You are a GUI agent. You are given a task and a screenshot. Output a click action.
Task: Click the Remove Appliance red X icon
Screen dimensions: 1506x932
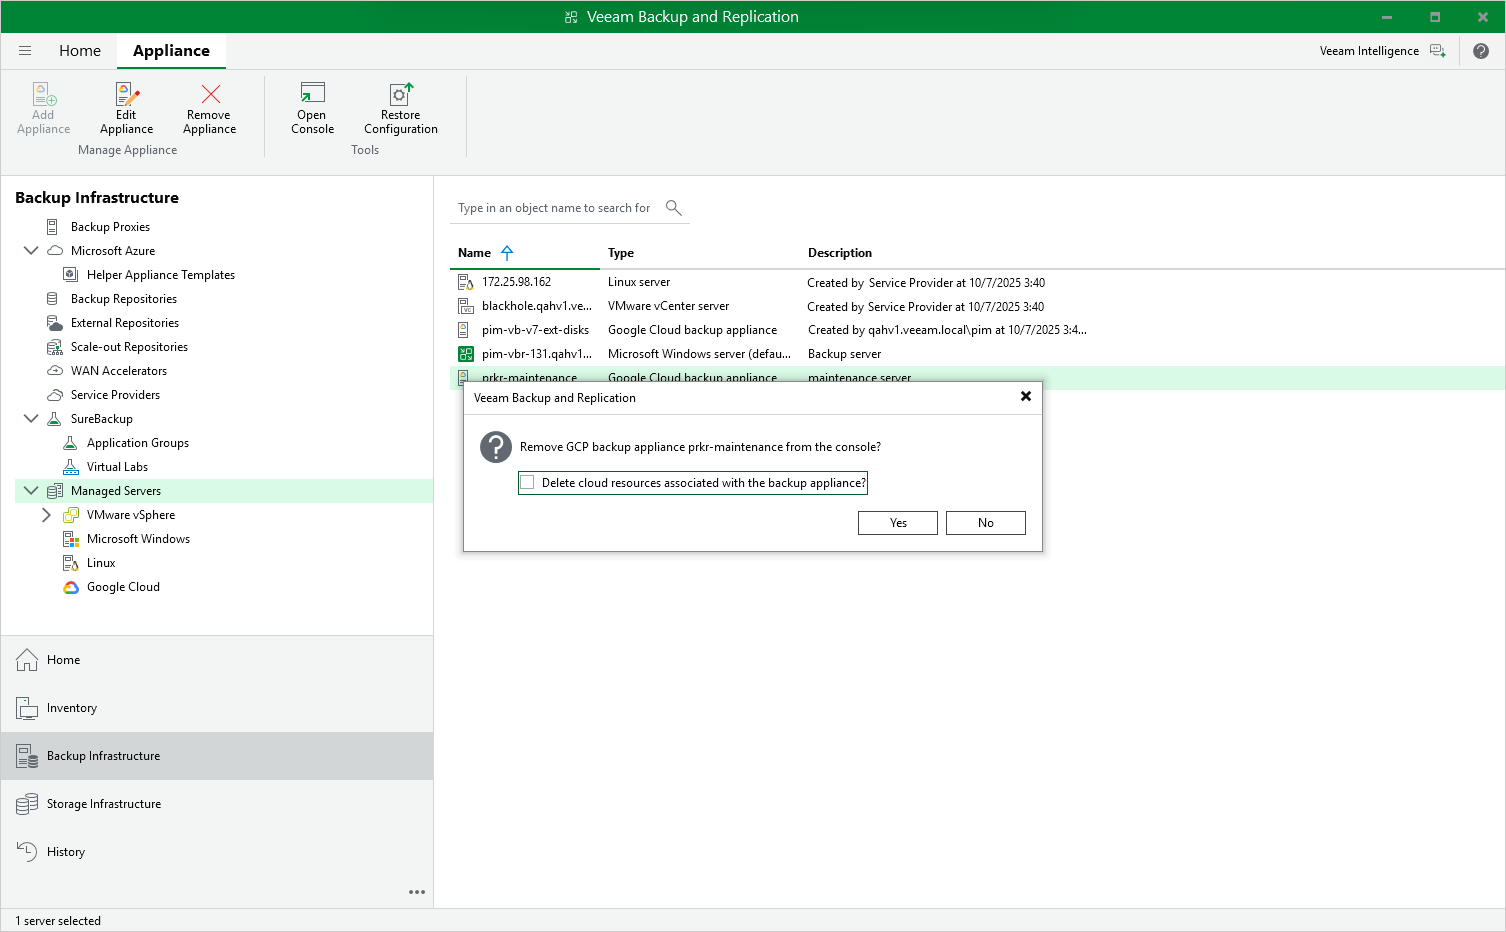[x=210, y=94]
